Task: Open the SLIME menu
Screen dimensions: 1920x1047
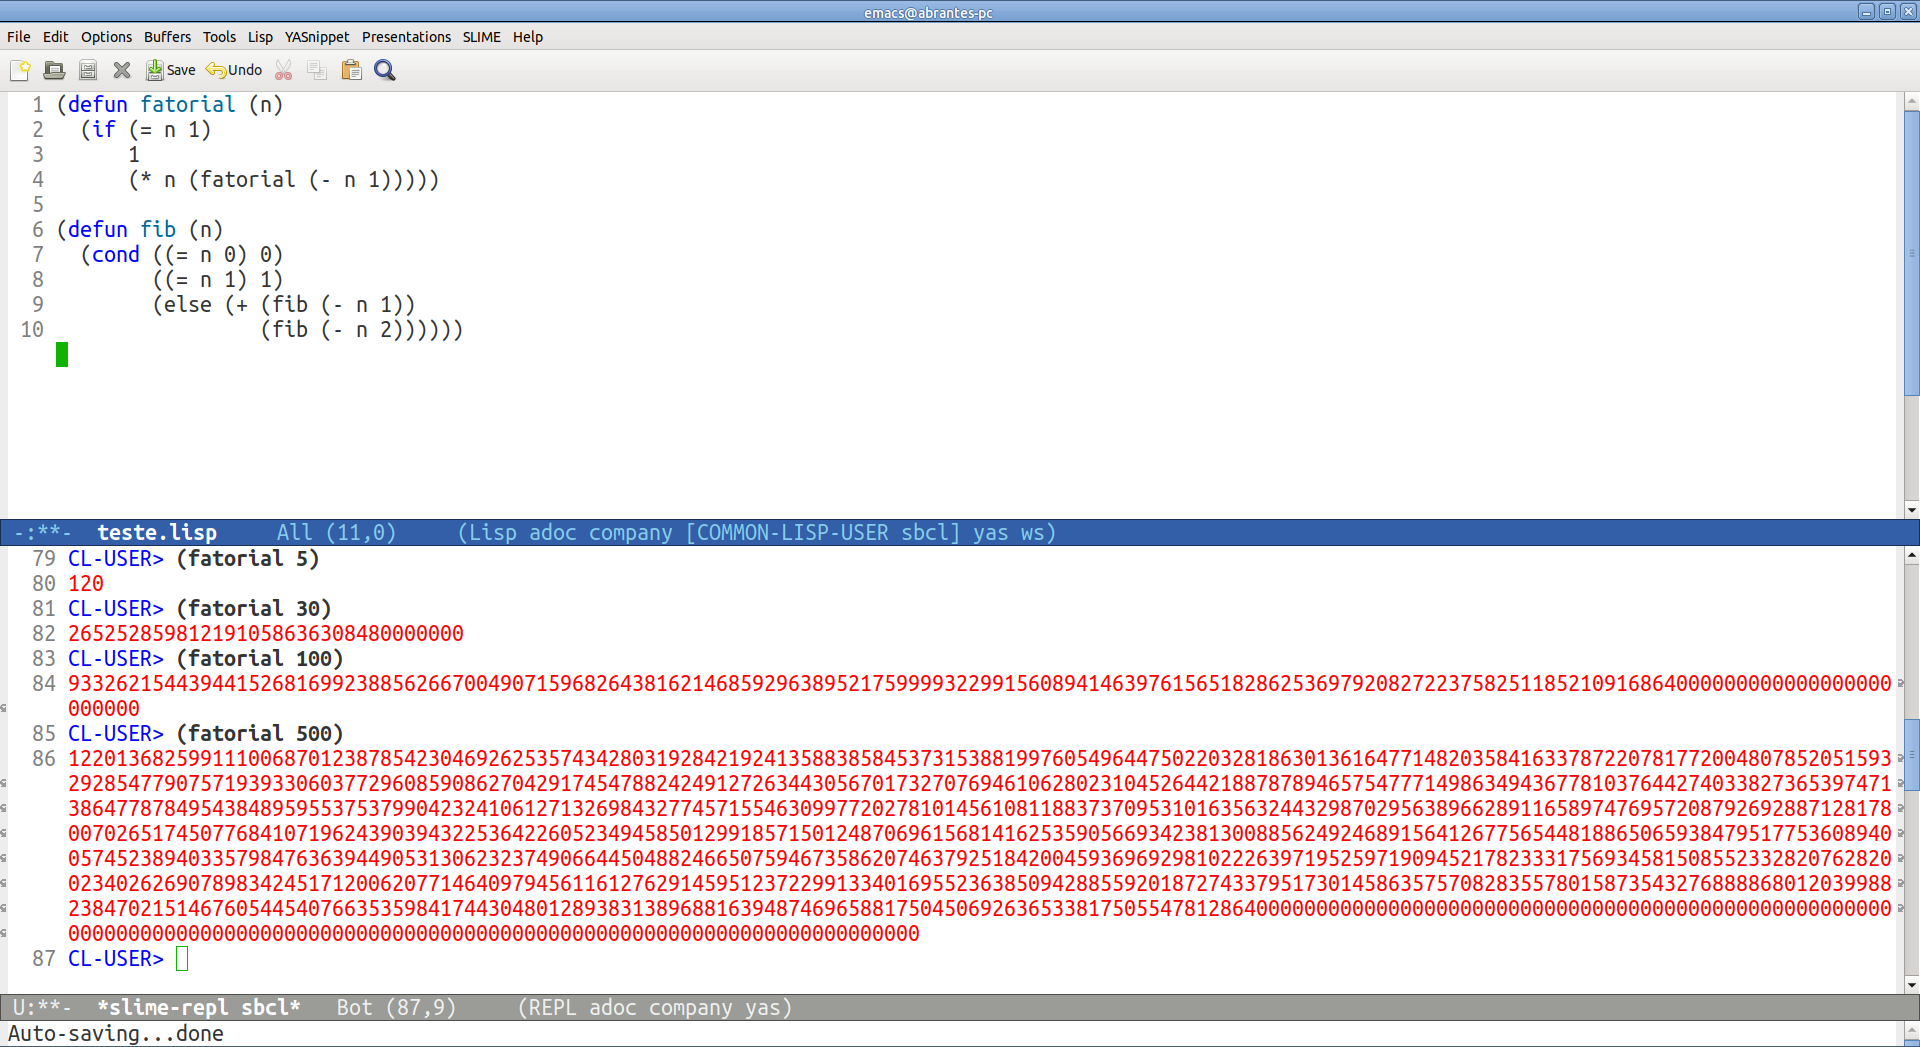Action: click(x=481, y=37)
